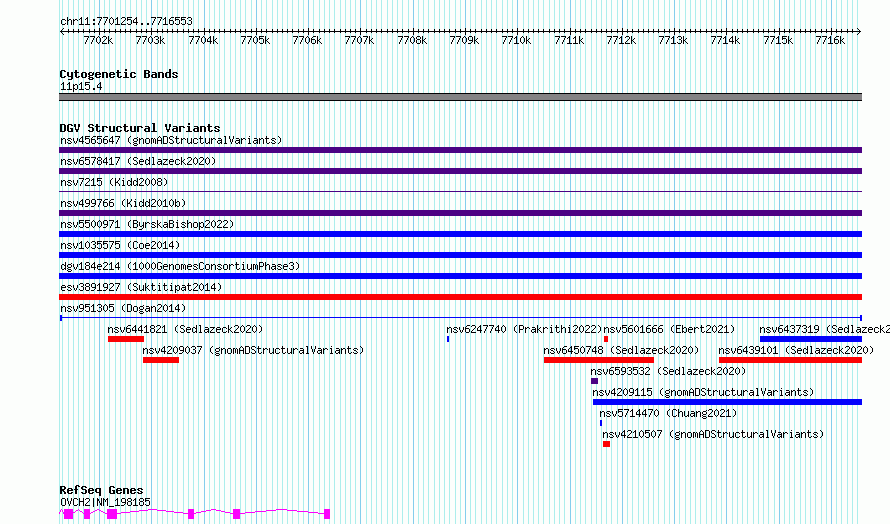This screenshot has width=890, height=524.
Task: Click the chr11:7701254..7716553 position label
Action: point(126,22)
